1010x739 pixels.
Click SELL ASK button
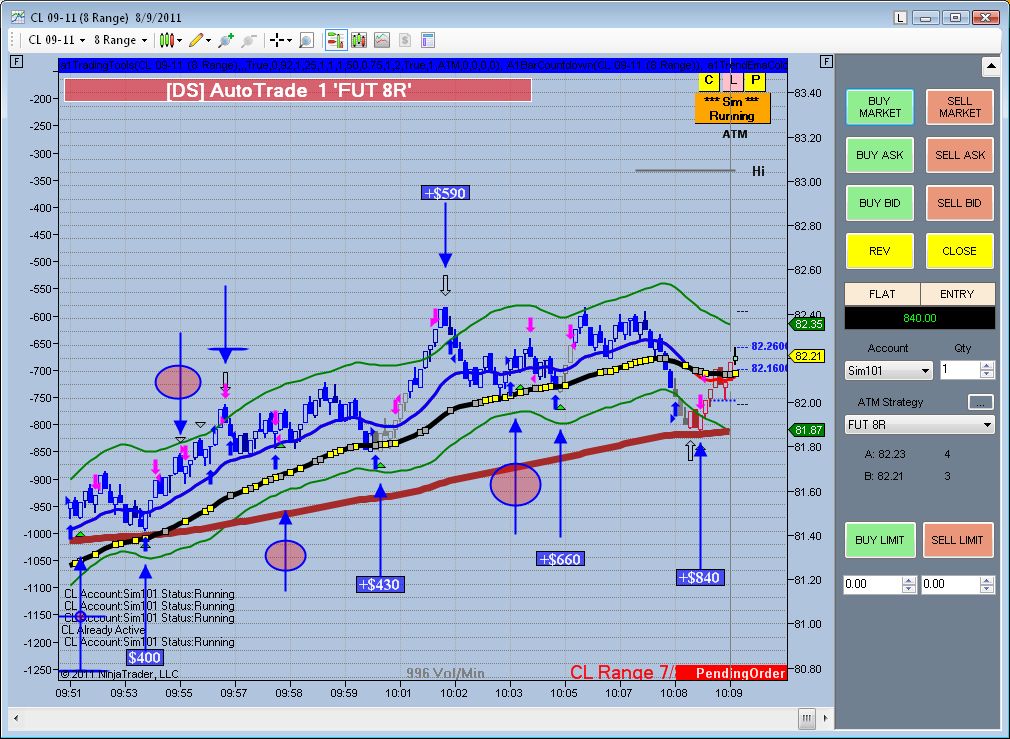(x=959, y=155)
